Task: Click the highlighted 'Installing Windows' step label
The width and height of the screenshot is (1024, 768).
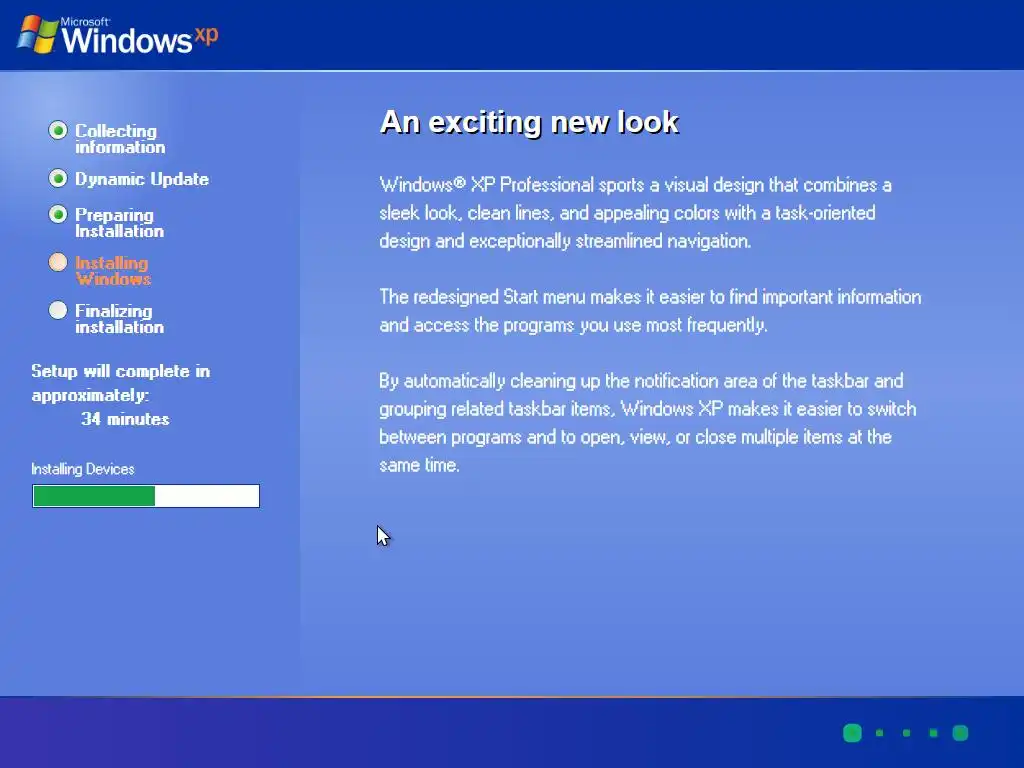Action: click(113, 270)
